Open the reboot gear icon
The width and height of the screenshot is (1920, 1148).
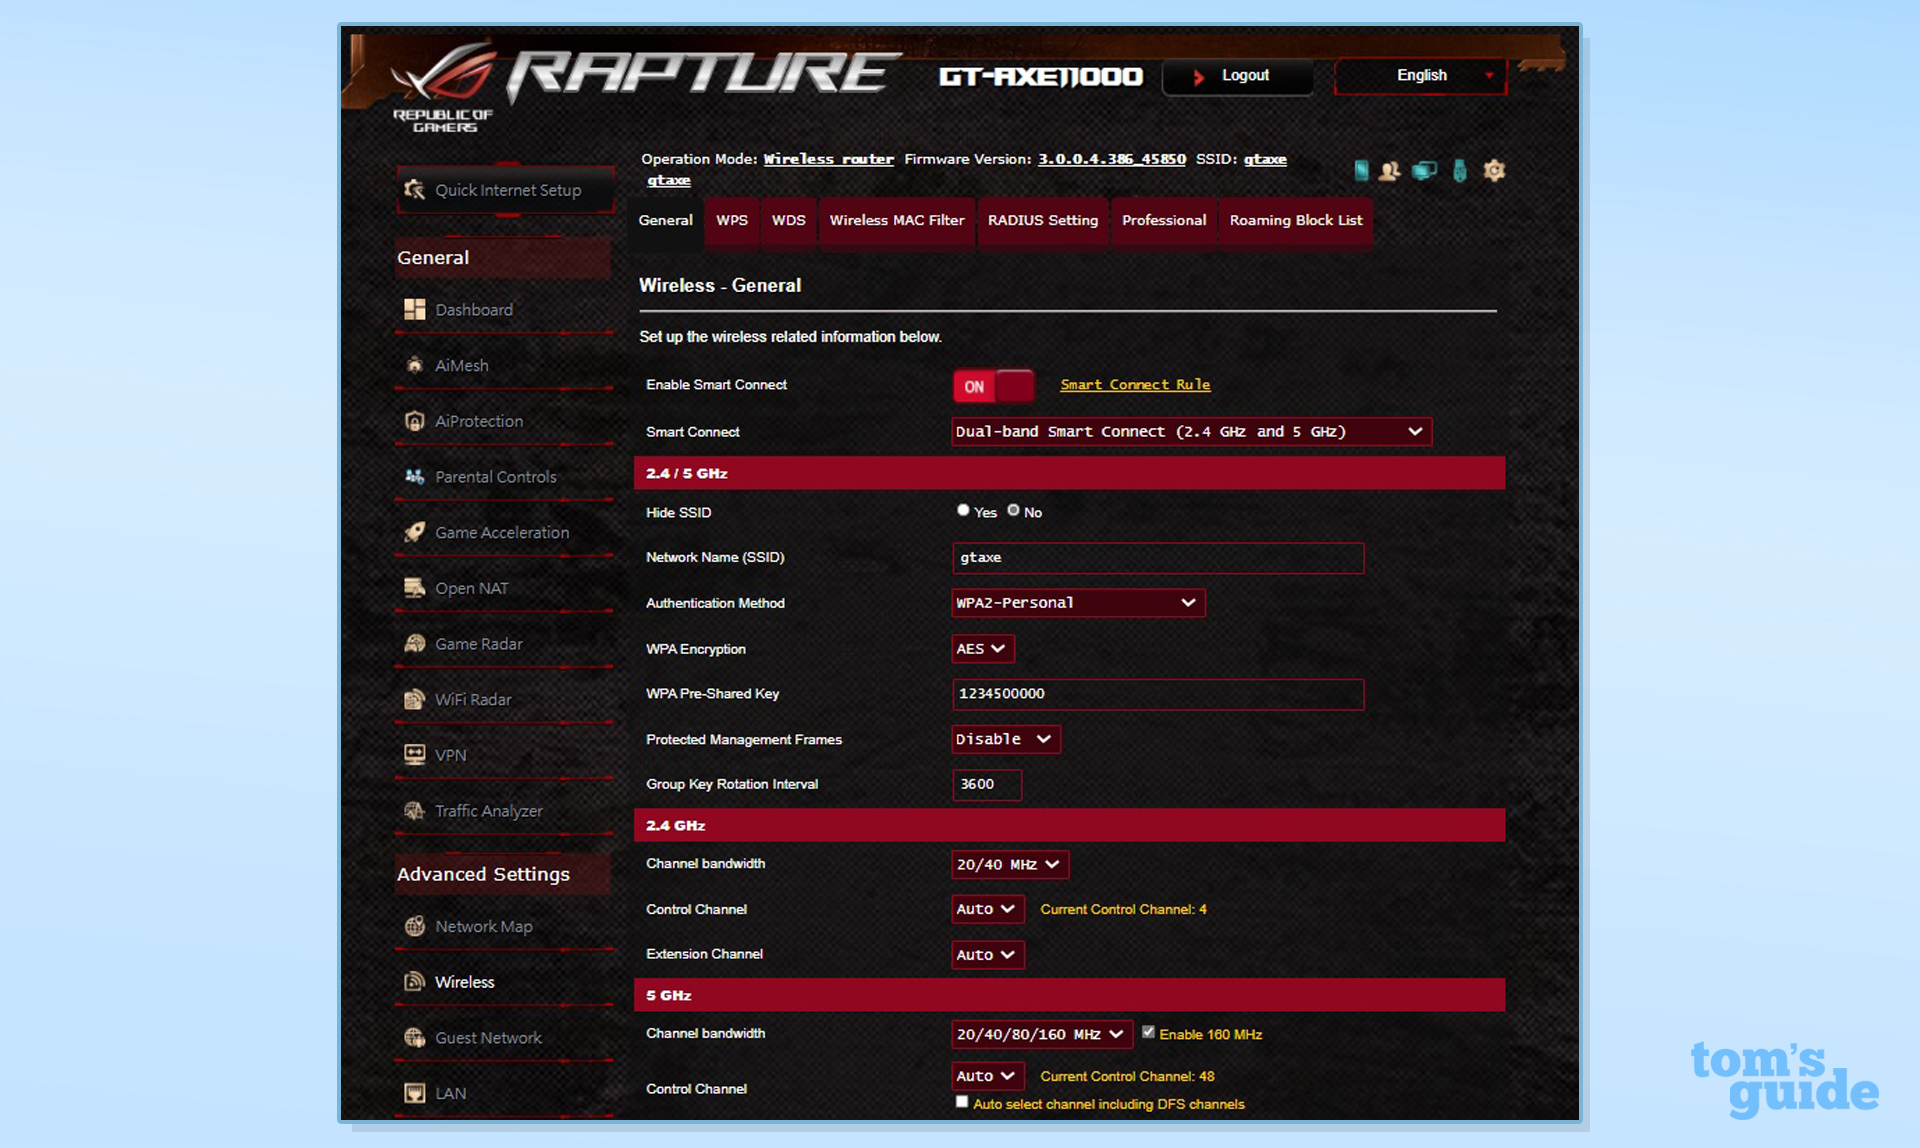pos(1494,171)
